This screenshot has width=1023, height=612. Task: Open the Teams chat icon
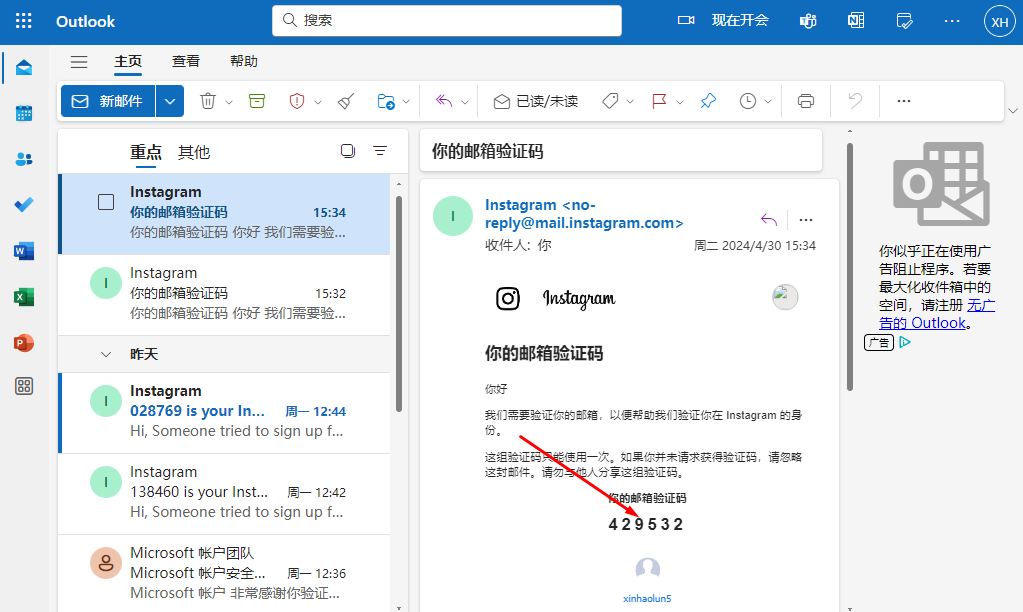point(808,21)
